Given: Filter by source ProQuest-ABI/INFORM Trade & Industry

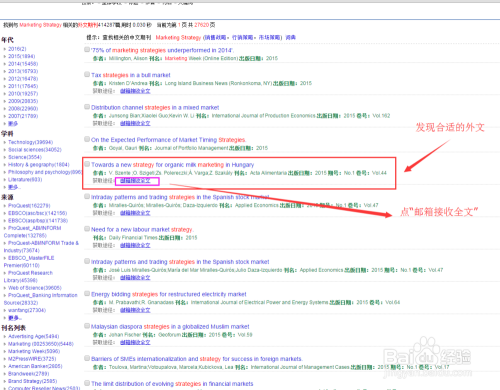Looking at the screenshot, I should pos(41,247).
